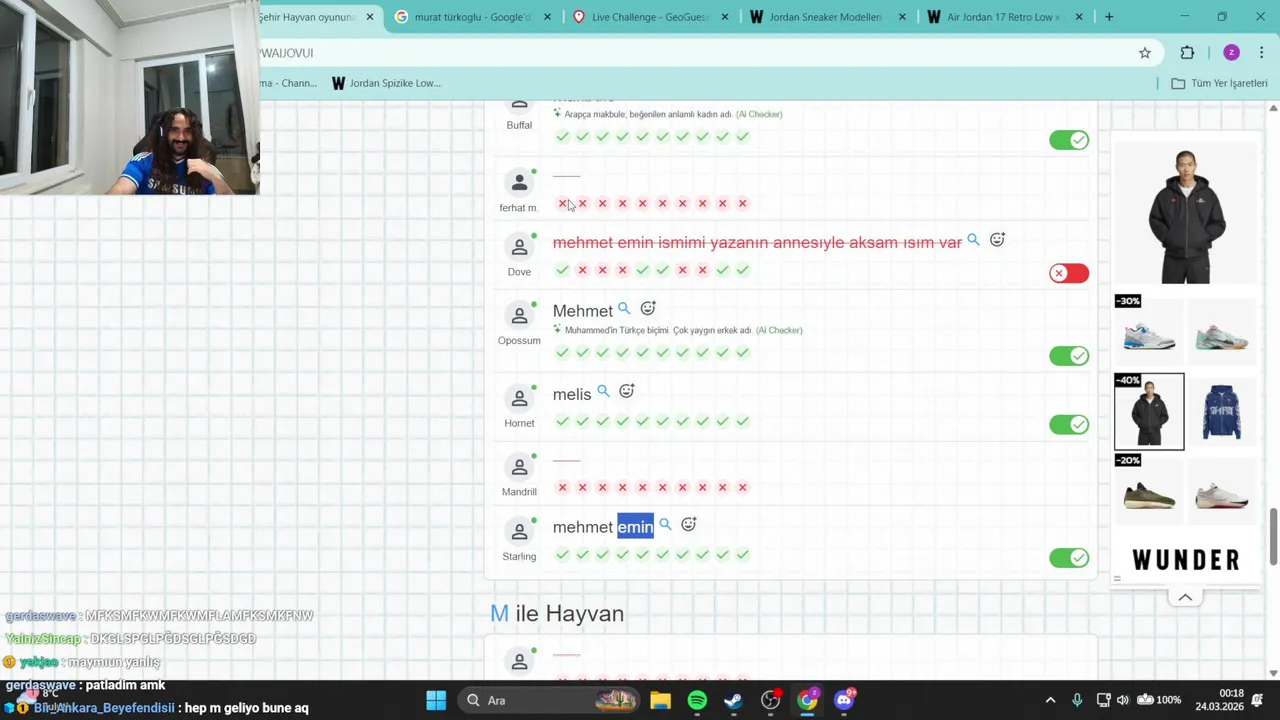Image resolution: width=1280 pixels, height=720 pixels.
Task: Click Hornet player avatar
Action: tap(519, 398)
